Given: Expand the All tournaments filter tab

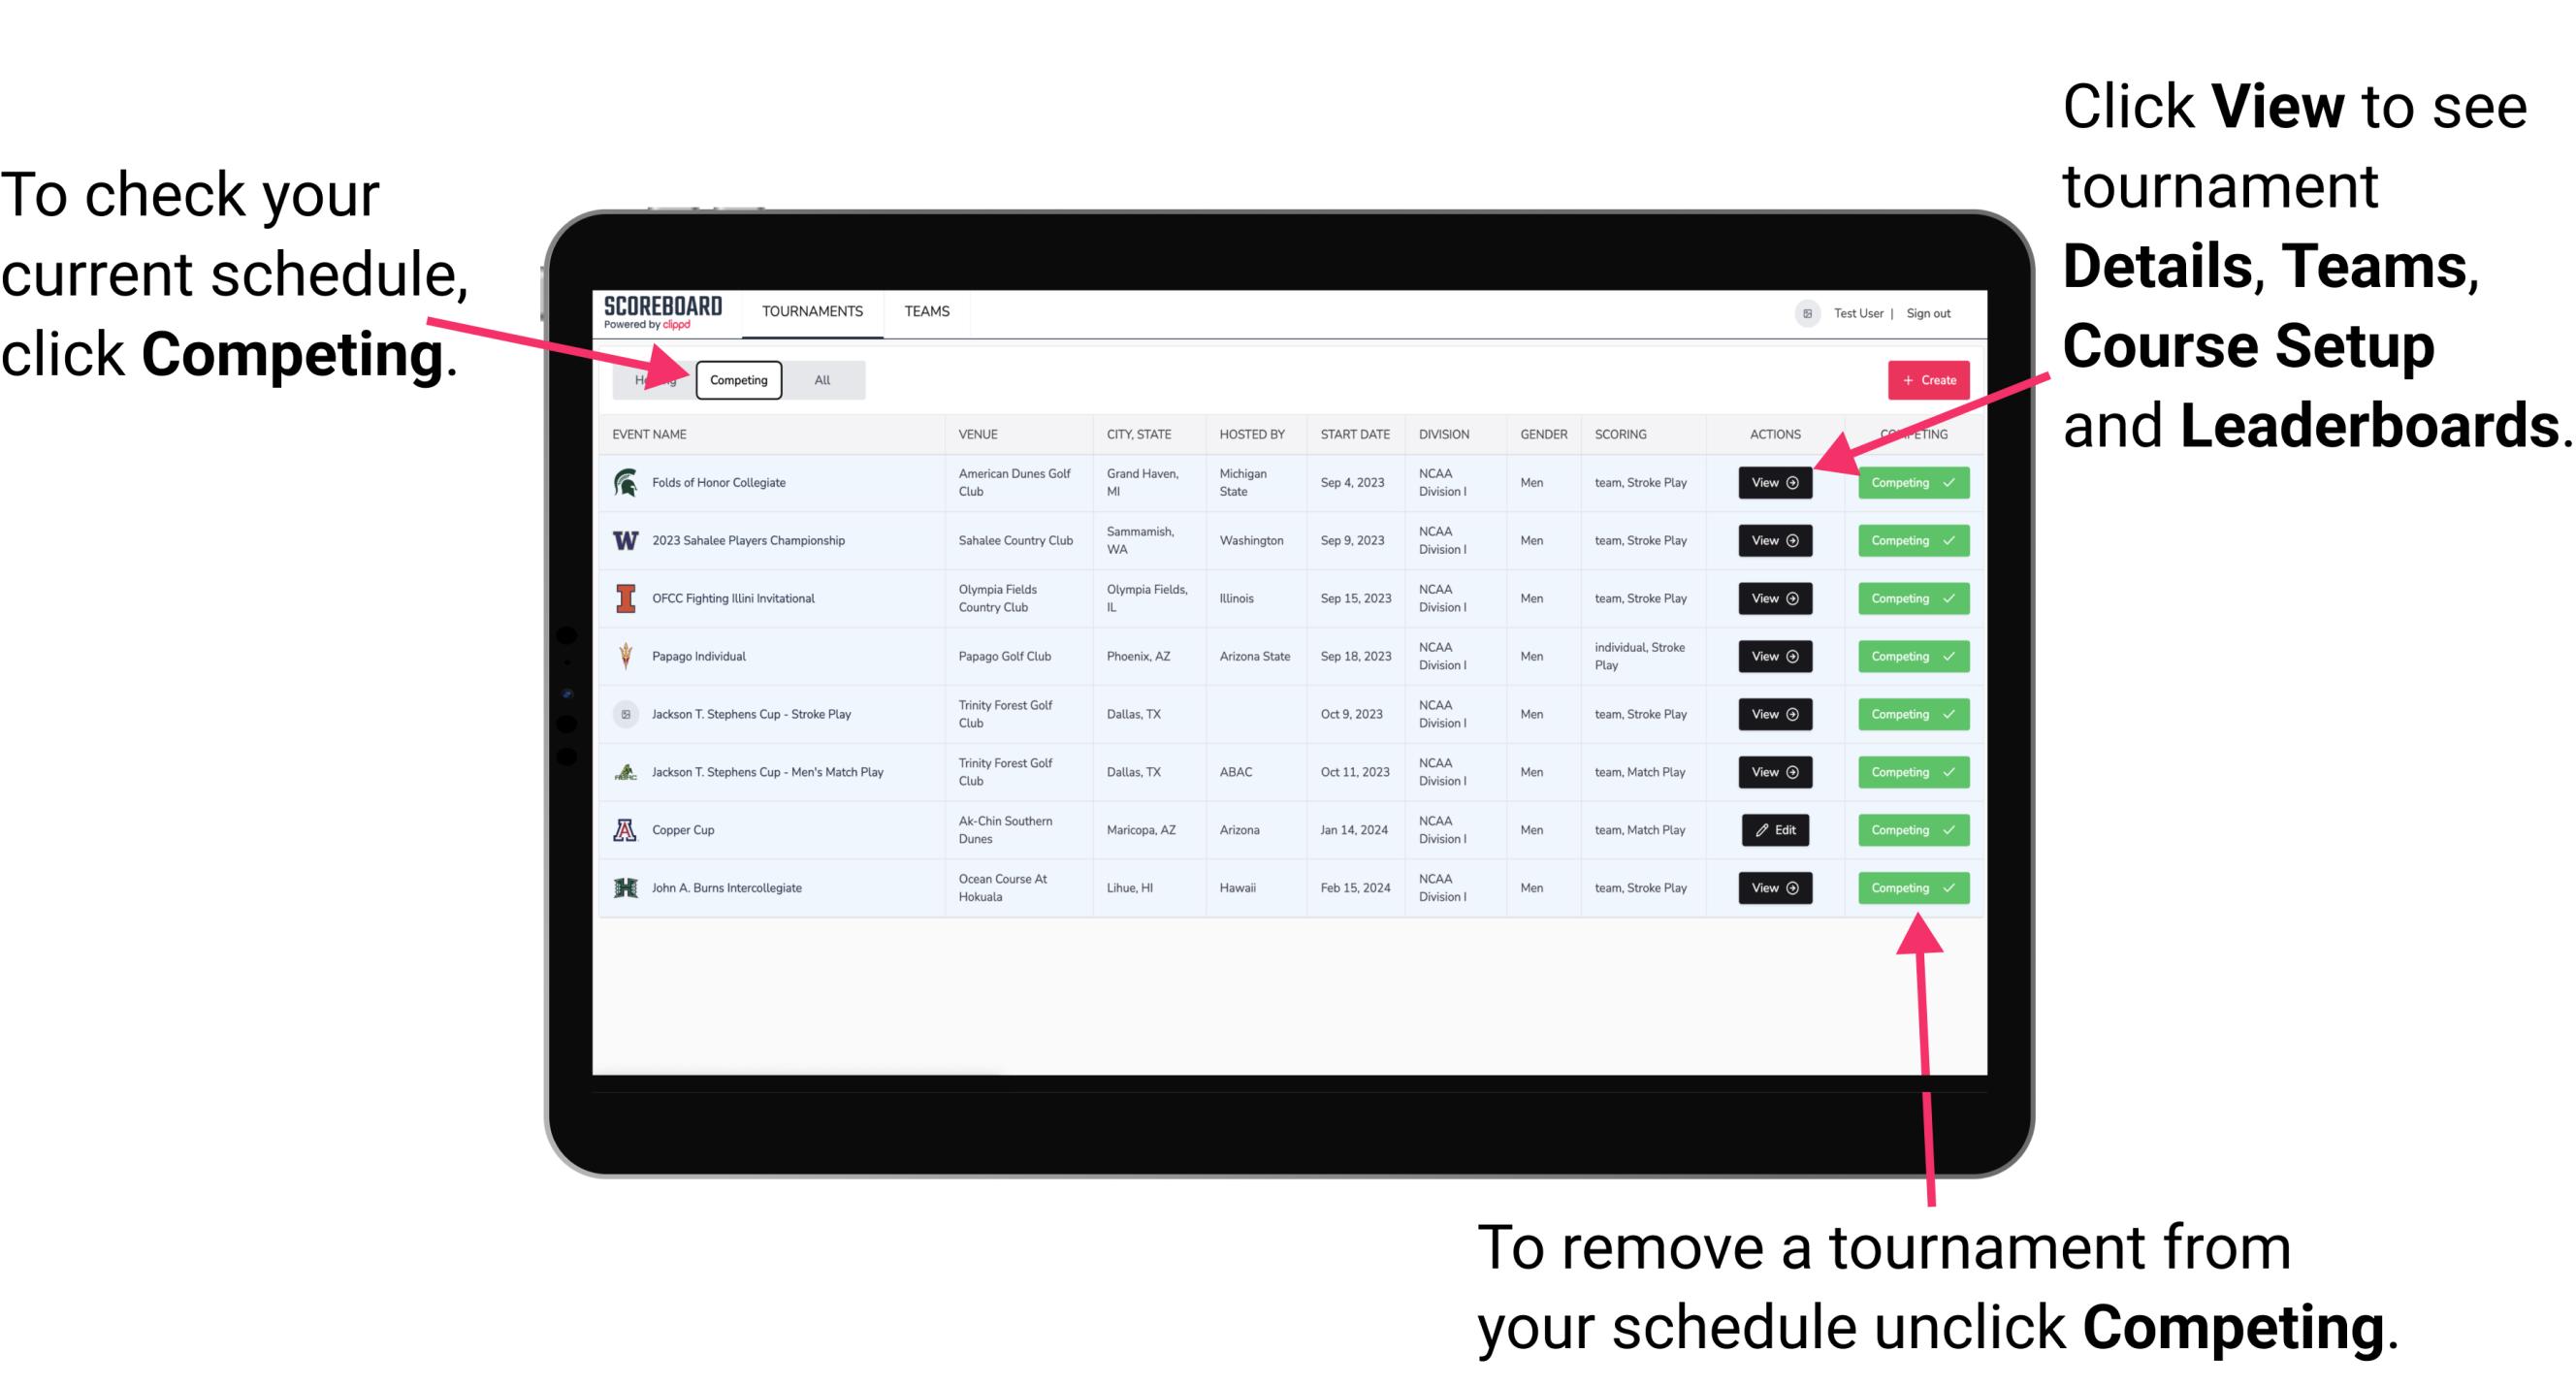Looking at the screenshot, I should pyautogui.click(x=821, y=379).
